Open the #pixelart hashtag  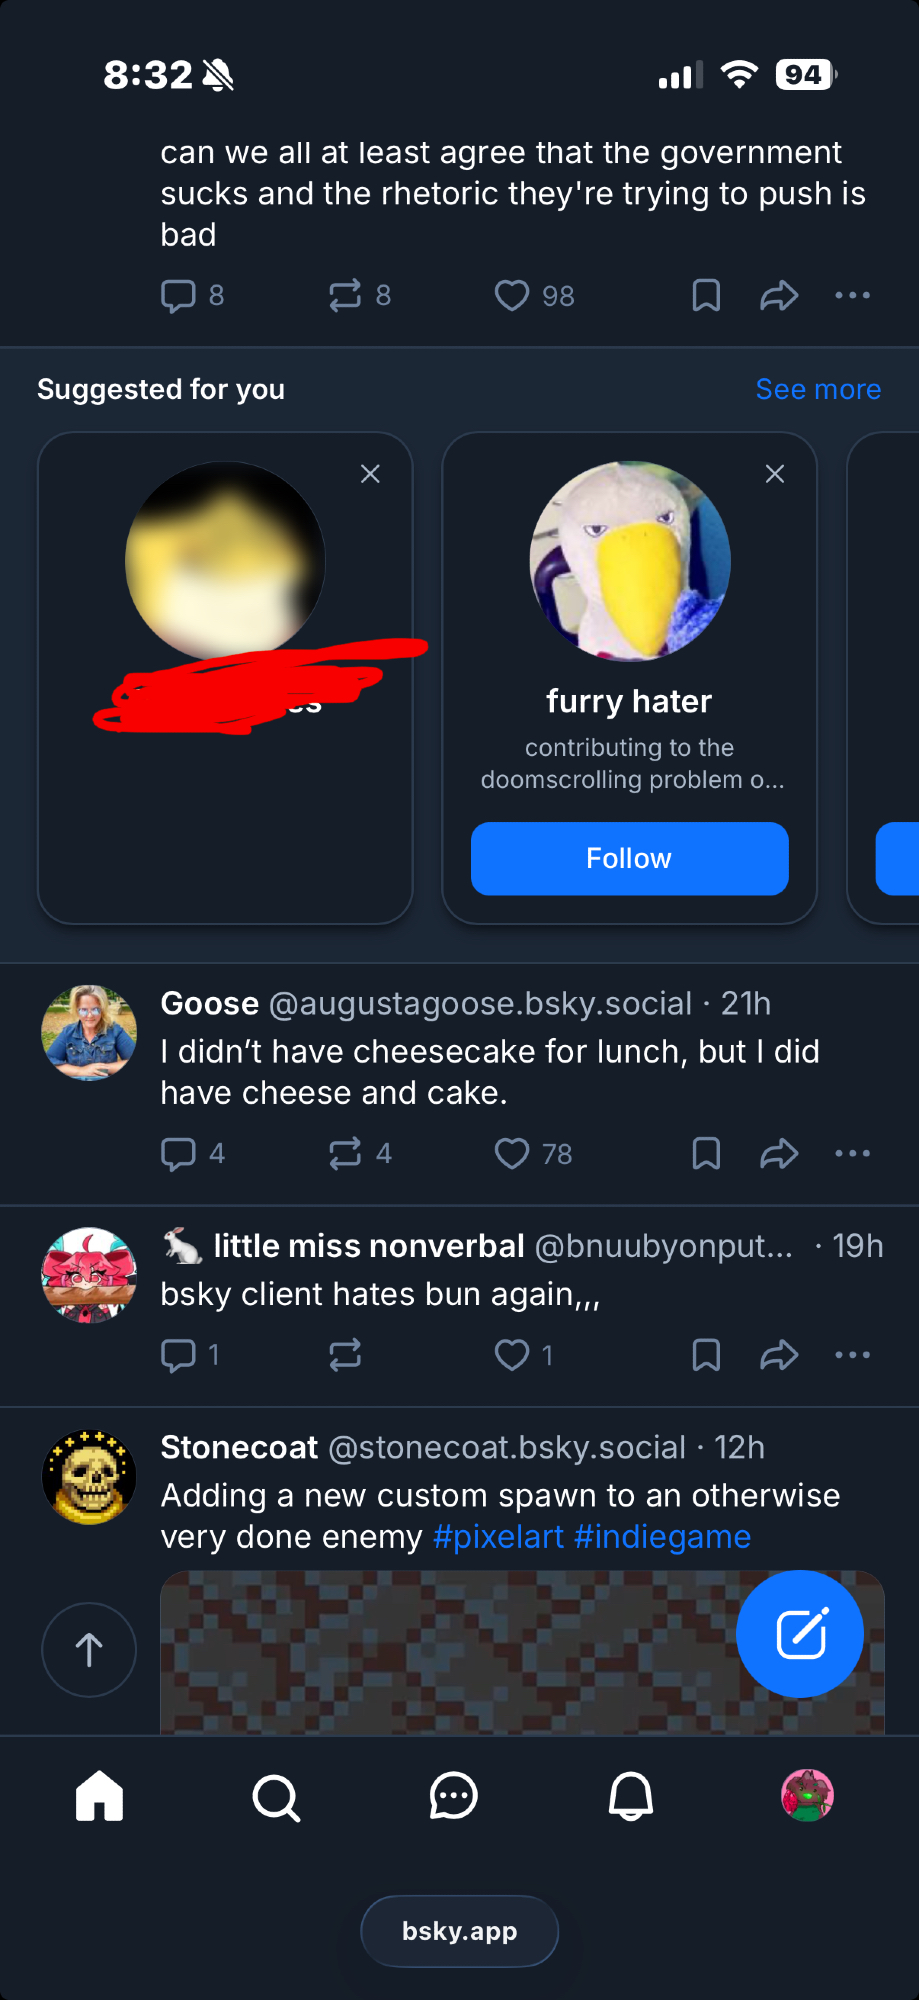498,1537
